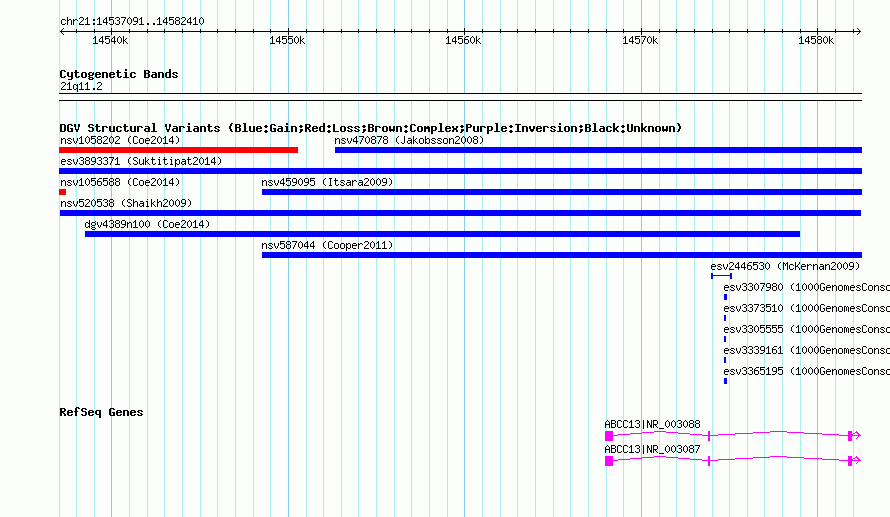
Task: Open ABCC13|NR_003088 gene label
Action: pos(652,424)
